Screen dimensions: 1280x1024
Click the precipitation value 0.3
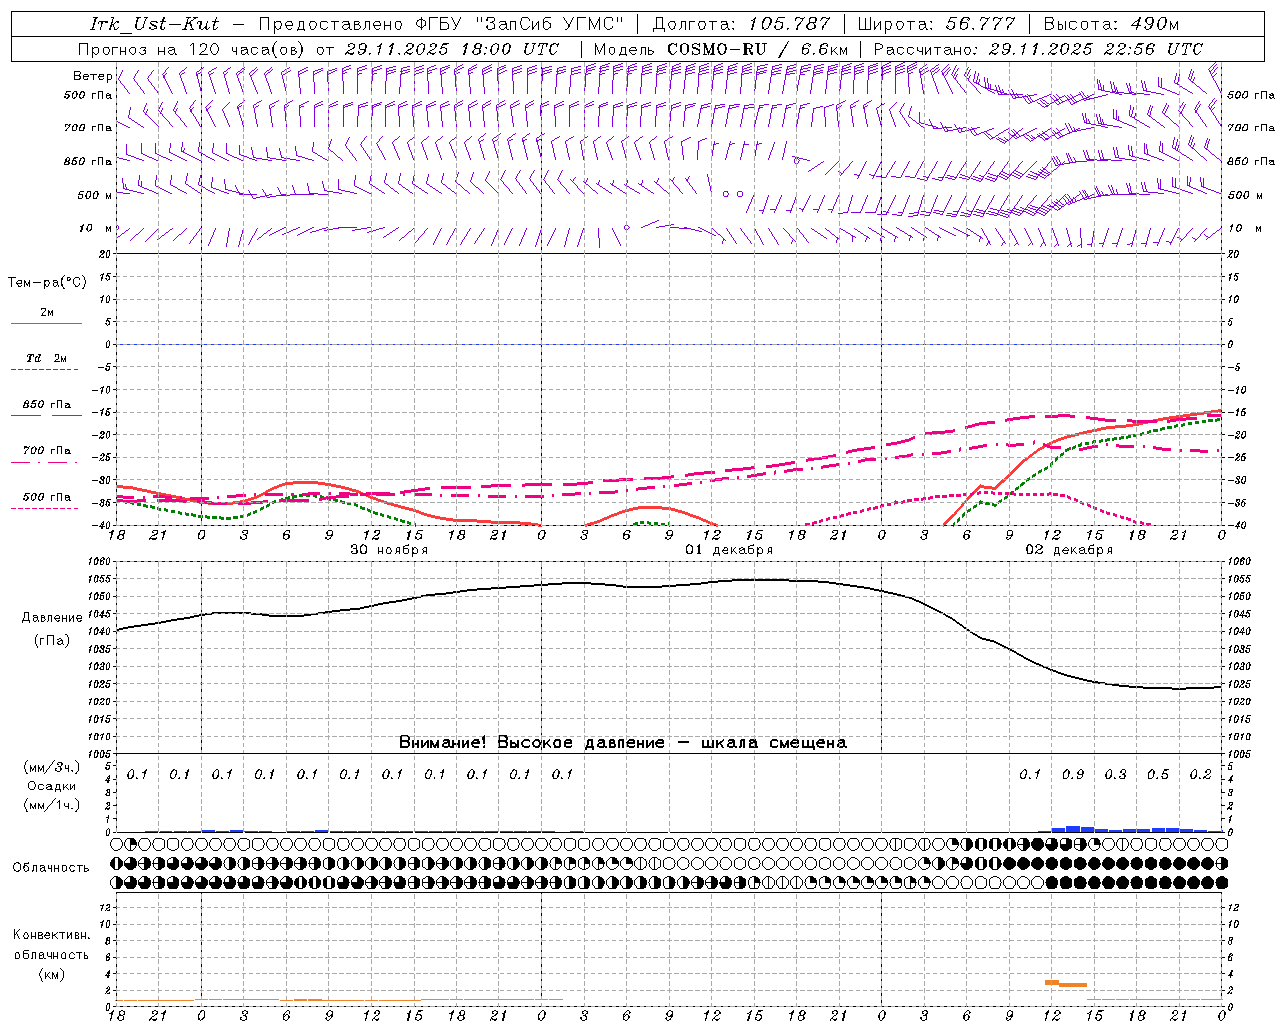pyautogui.click(x=1115, y=774)
